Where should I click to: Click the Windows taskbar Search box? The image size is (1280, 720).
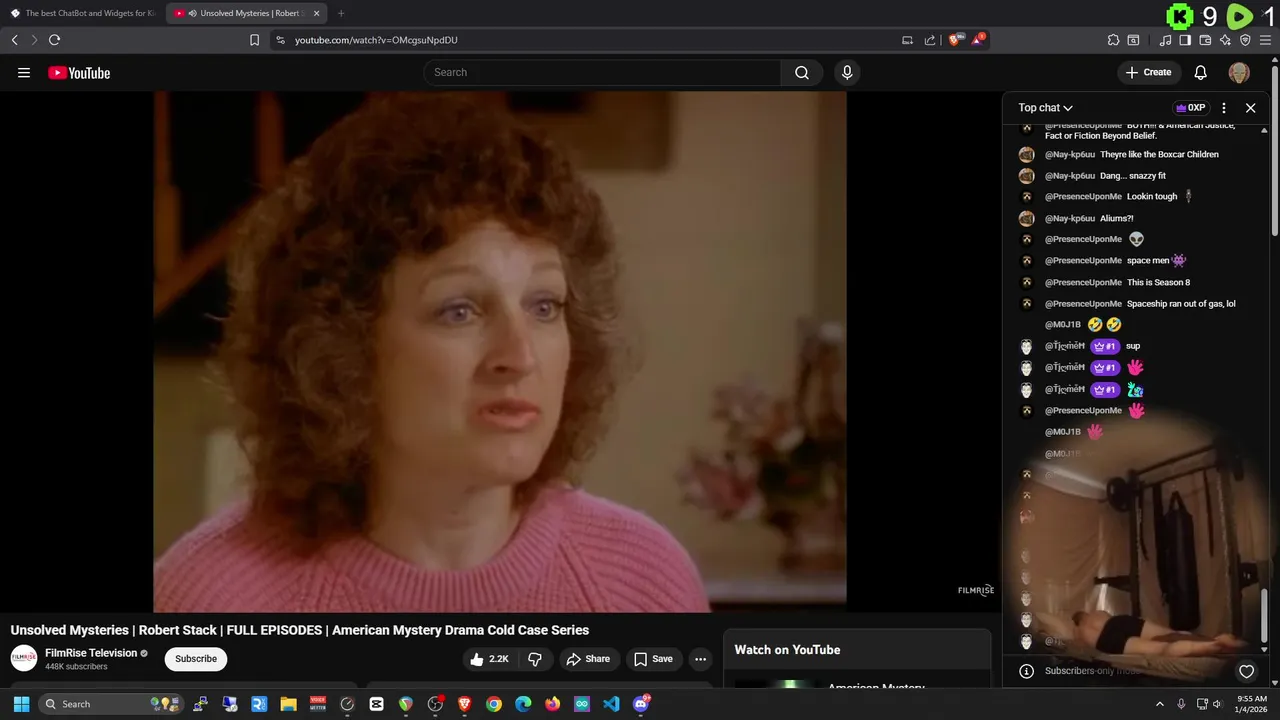click(112, 704)
